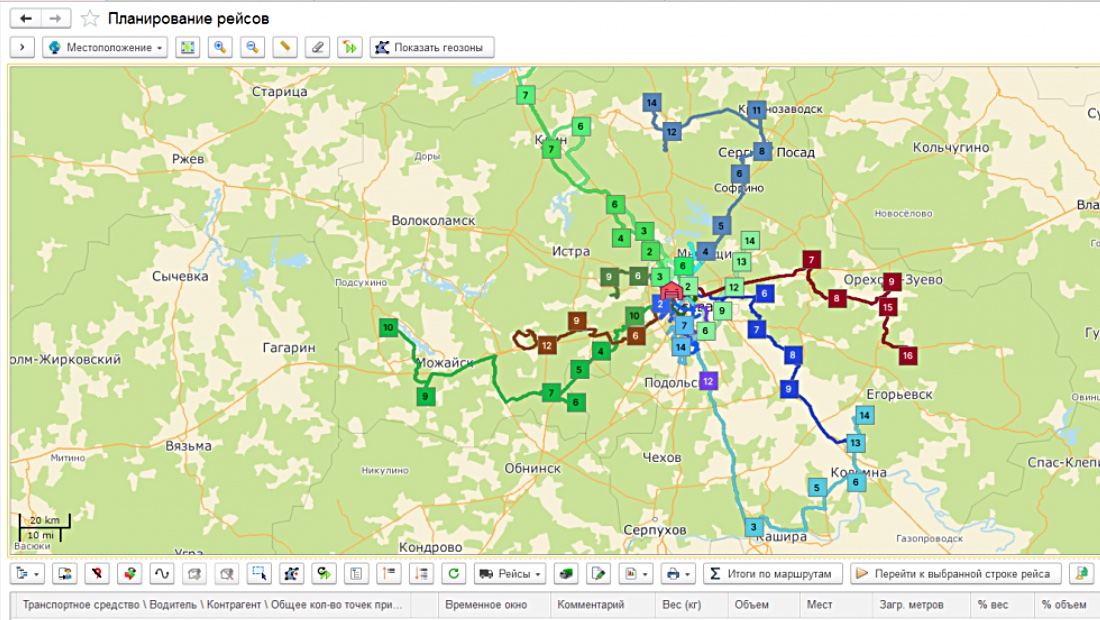Select the ruler measurement tool
Image resolution: width=1100 pixels, height=620 pixels.
(285, 47)
